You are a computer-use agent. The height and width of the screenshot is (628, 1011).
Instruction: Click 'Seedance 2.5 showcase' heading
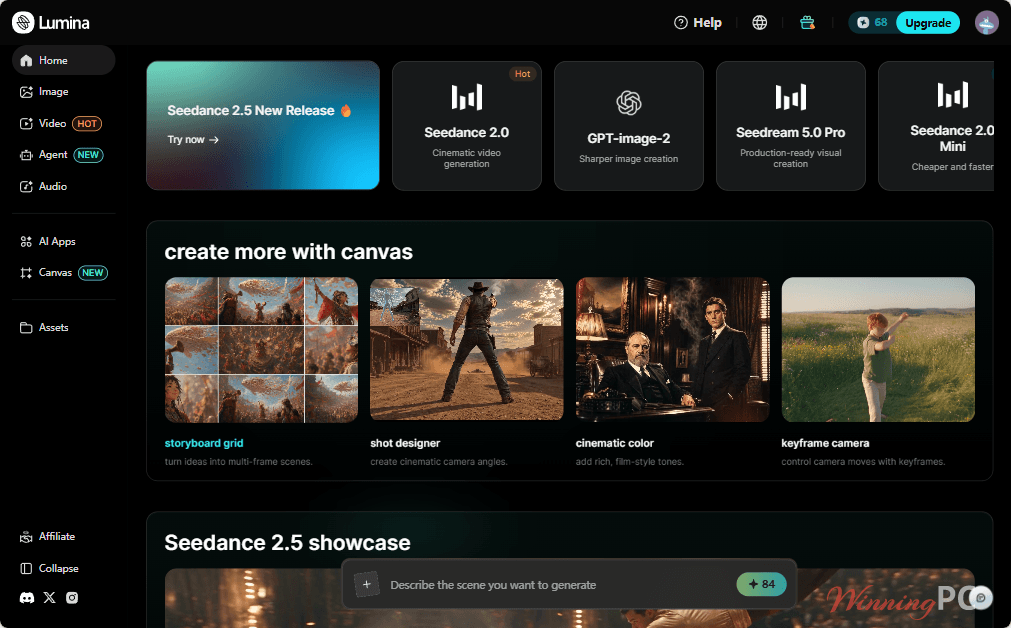coord(287,543)
